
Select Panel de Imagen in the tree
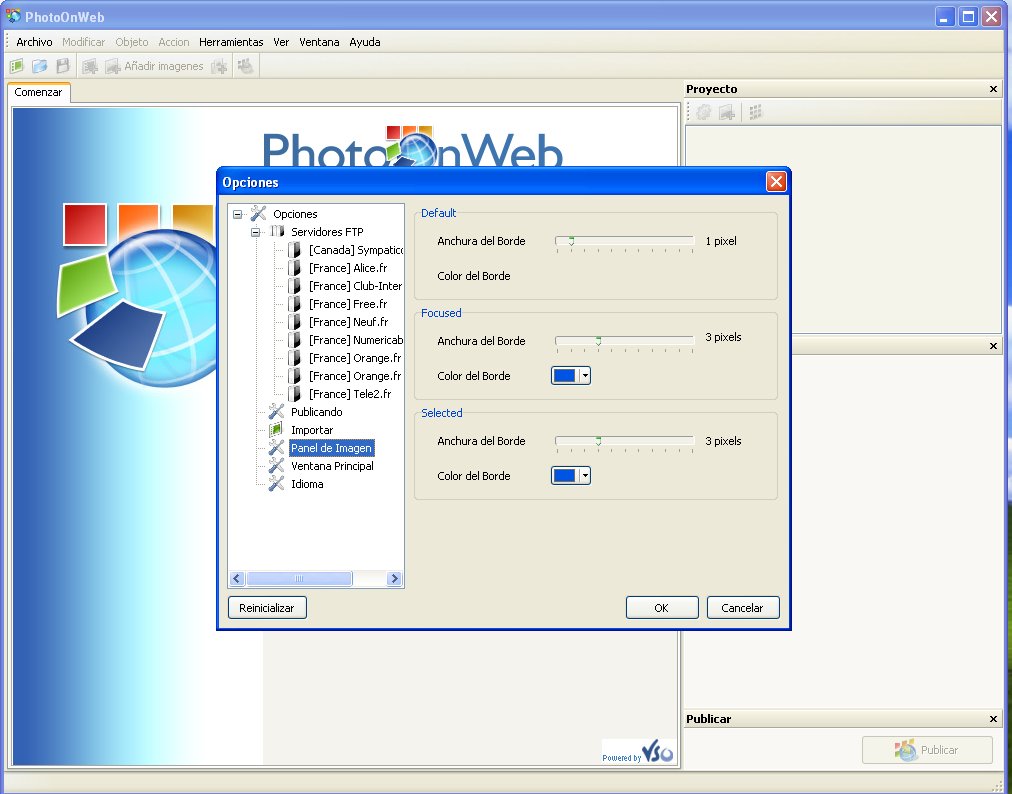(x=331, y=449)
